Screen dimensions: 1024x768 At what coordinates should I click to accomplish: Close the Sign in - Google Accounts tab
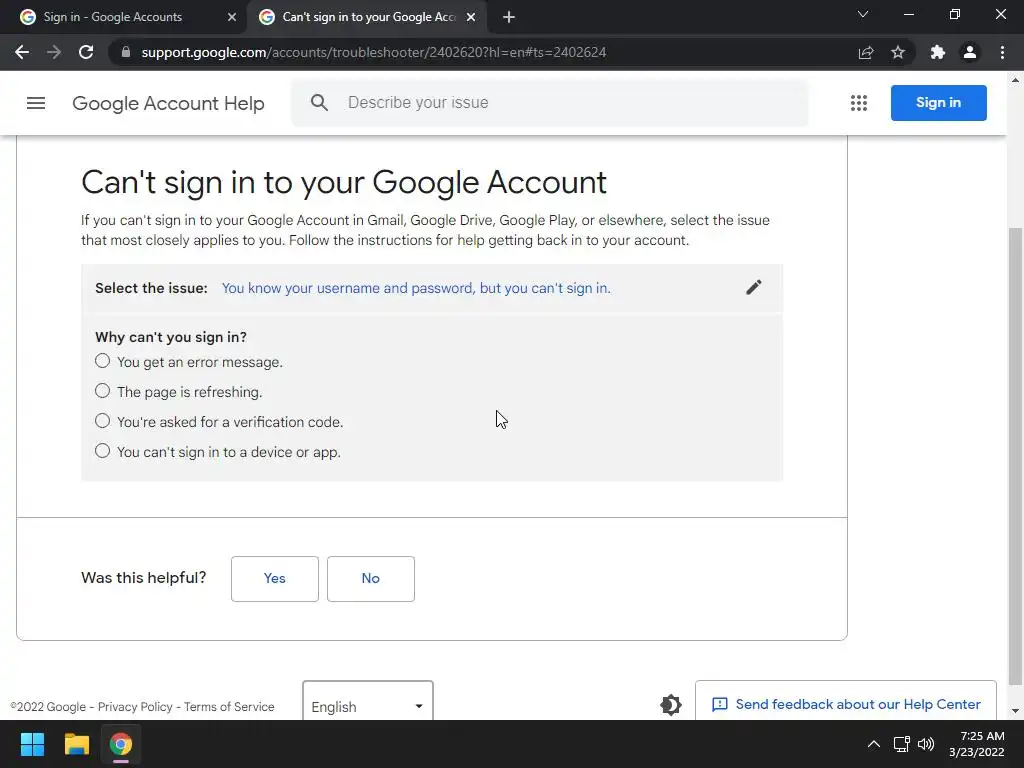click(x=232, y=17)
